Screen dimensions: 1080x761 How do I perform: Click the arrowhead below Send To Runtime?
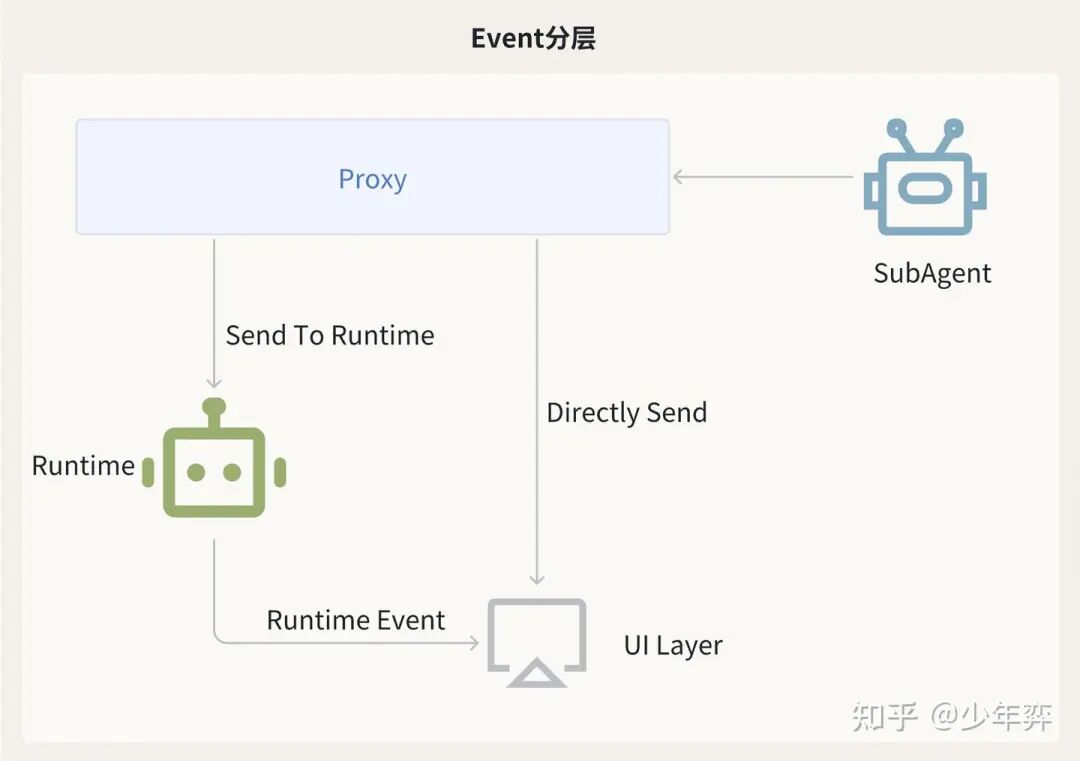pyautogui.click(x=214, y=382)
